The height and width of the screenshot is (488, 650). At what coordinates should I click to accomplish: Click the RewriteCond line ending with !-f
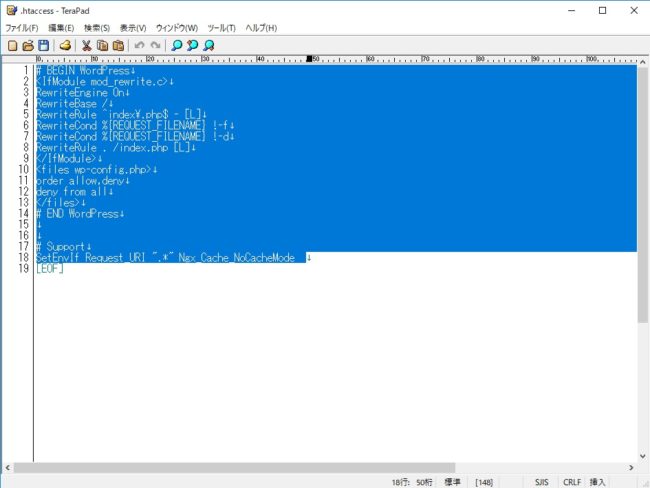tap(135, 126)
